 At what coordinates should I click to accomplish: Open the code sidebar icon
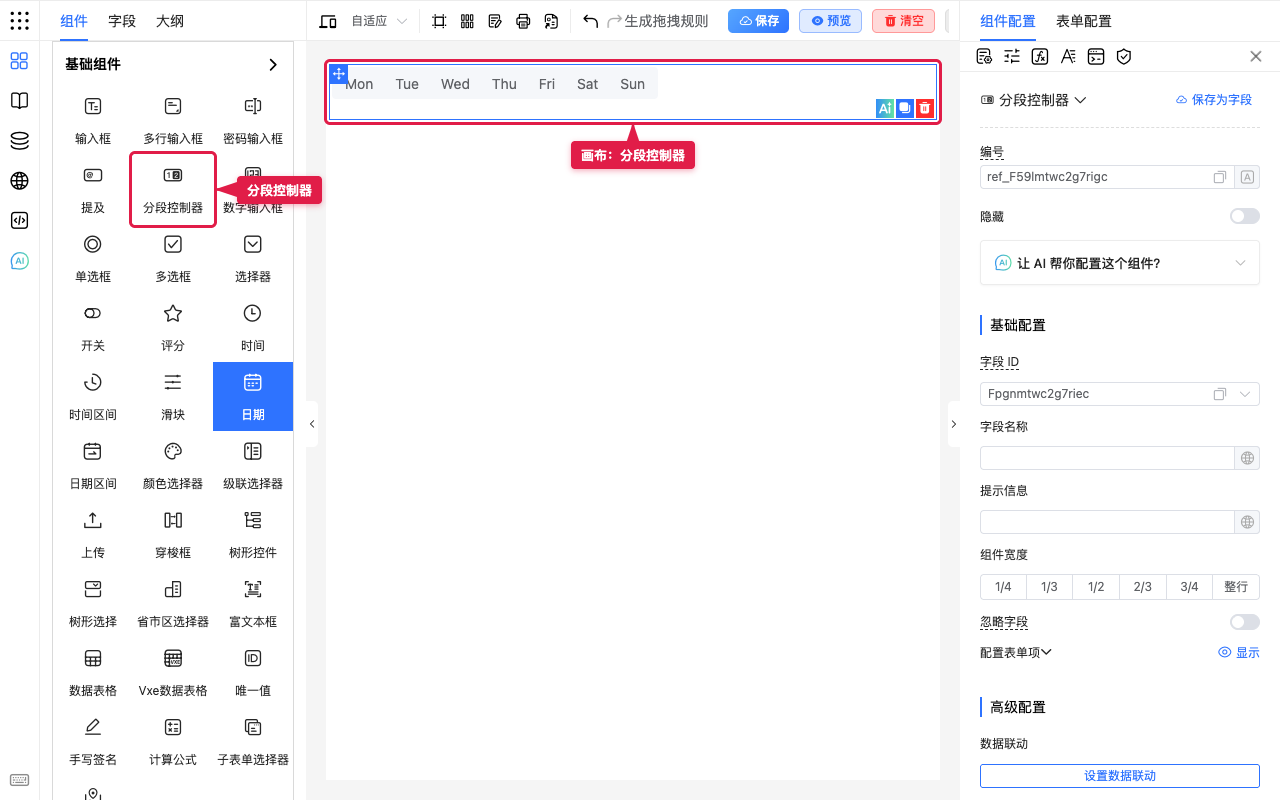(x=19, y=221)
